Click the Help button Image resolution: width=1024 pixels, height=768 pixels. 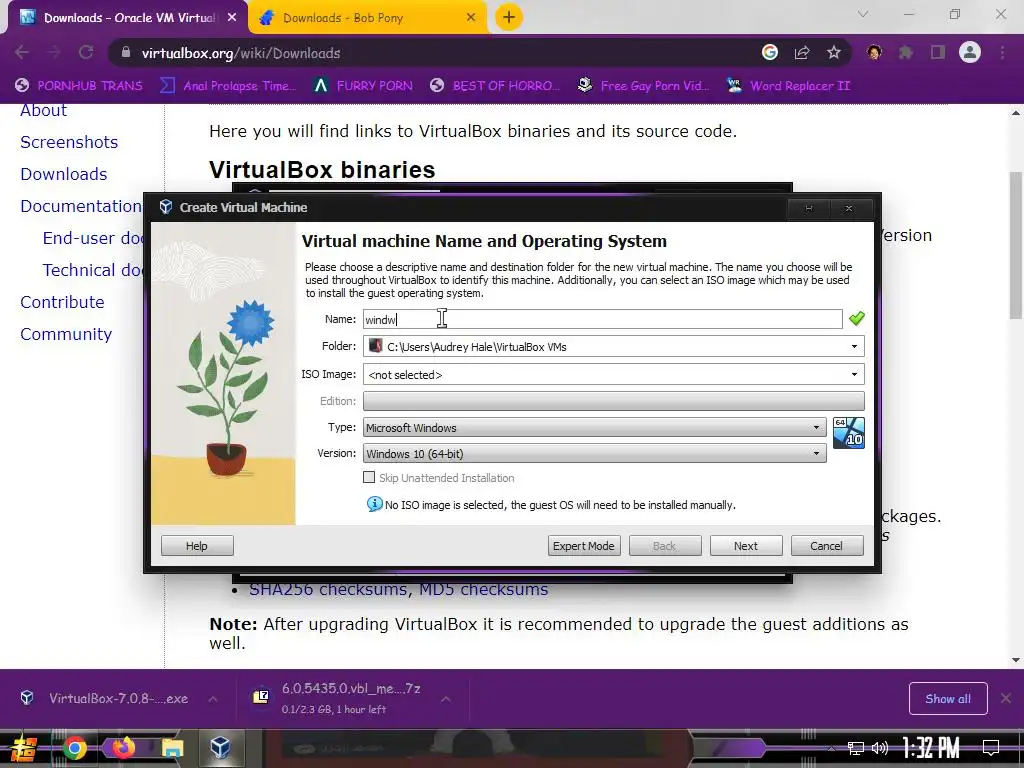pyautogui.click(x=197, y=545)
